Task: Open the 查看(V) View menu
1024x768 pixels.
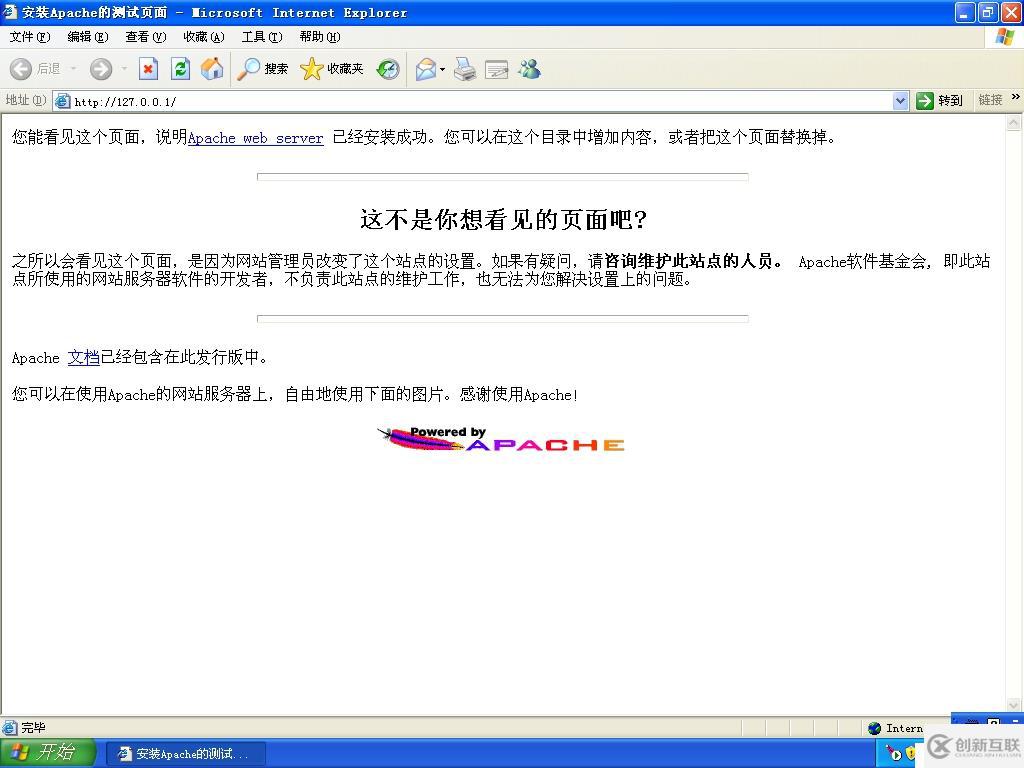Action: coord(146,37)
